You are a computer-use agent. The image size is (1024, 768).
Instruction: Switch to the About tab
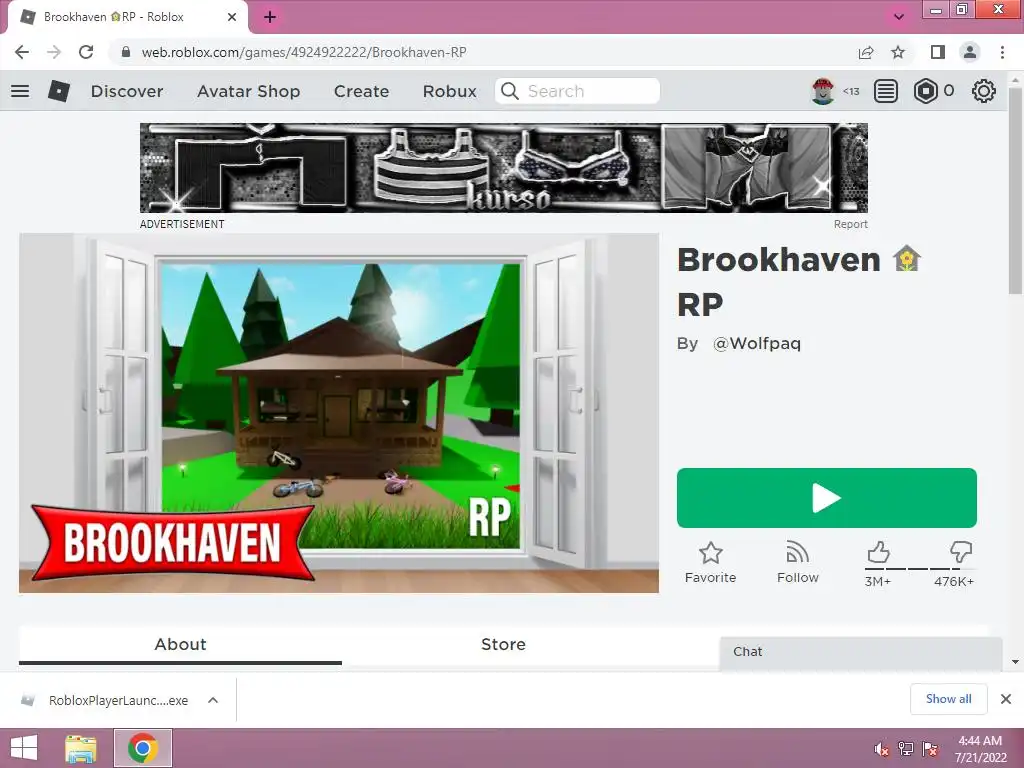point(180,645)
